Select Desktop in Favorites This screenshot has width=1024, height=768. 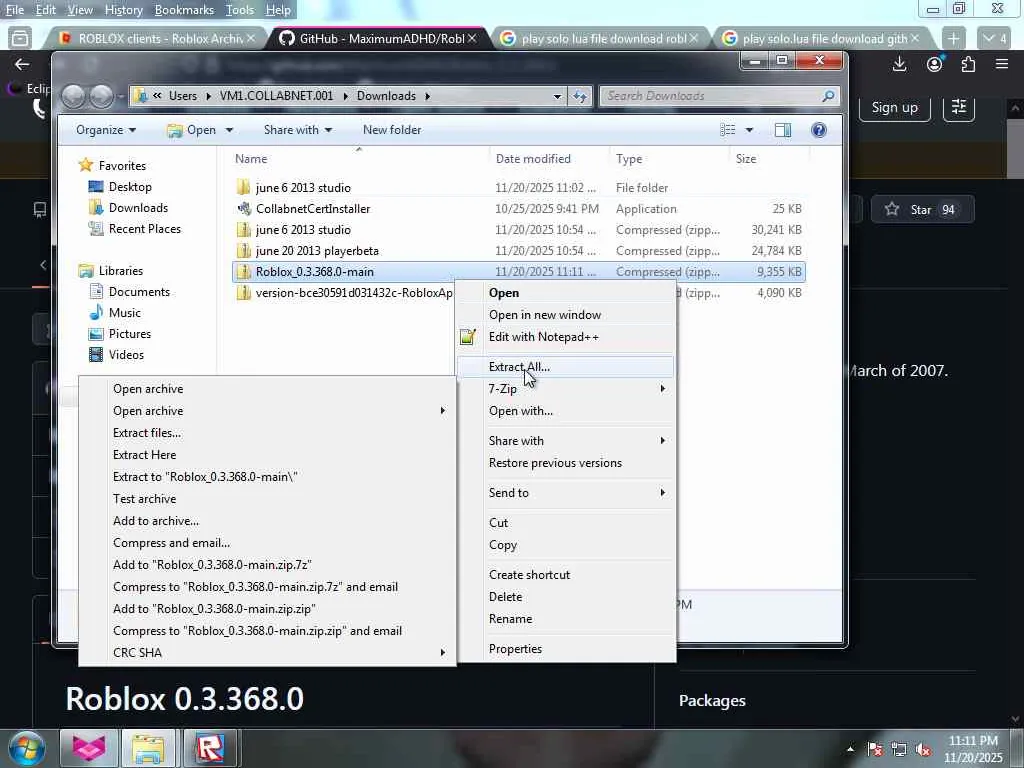(129, 187)
